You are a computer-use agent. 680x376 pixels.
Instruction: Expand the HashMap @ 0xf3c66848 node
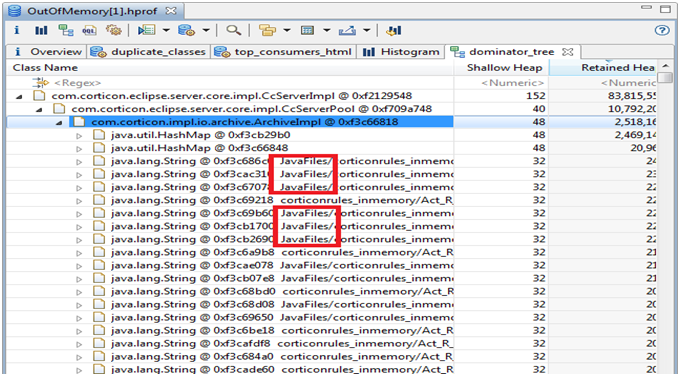point(79,148)
